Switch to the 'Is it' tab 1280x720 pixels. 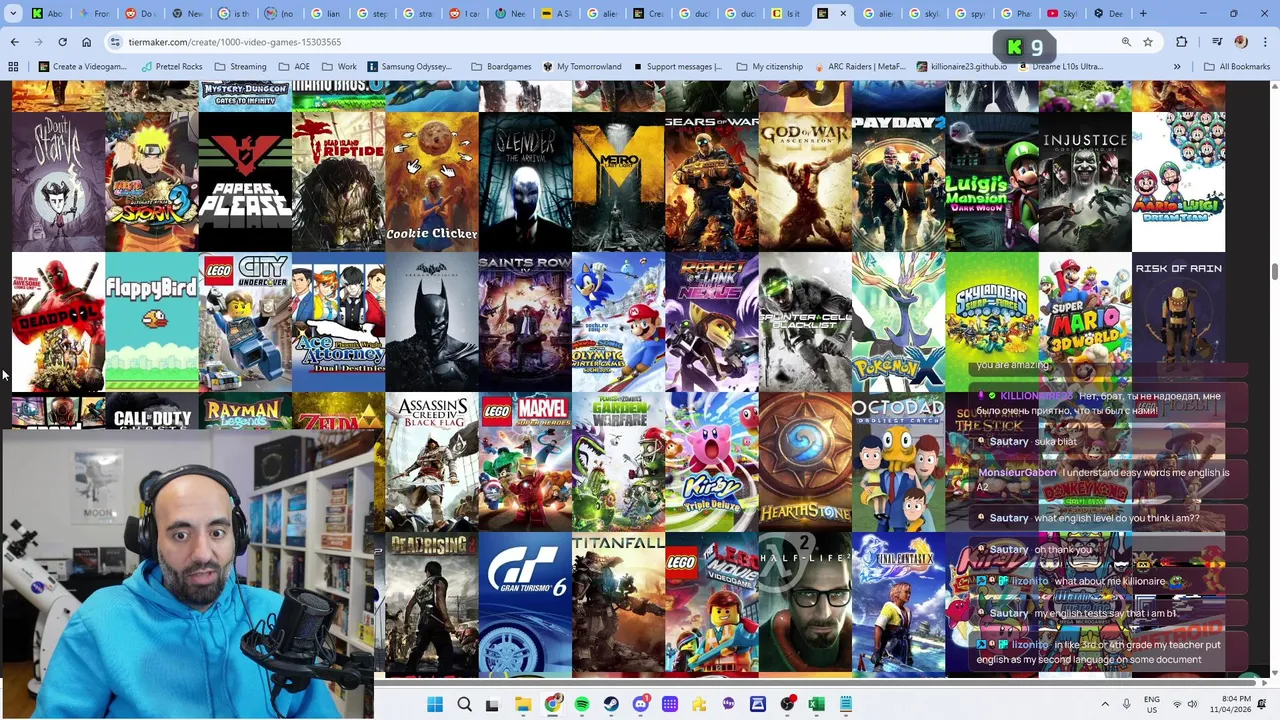tap(786, 13)
